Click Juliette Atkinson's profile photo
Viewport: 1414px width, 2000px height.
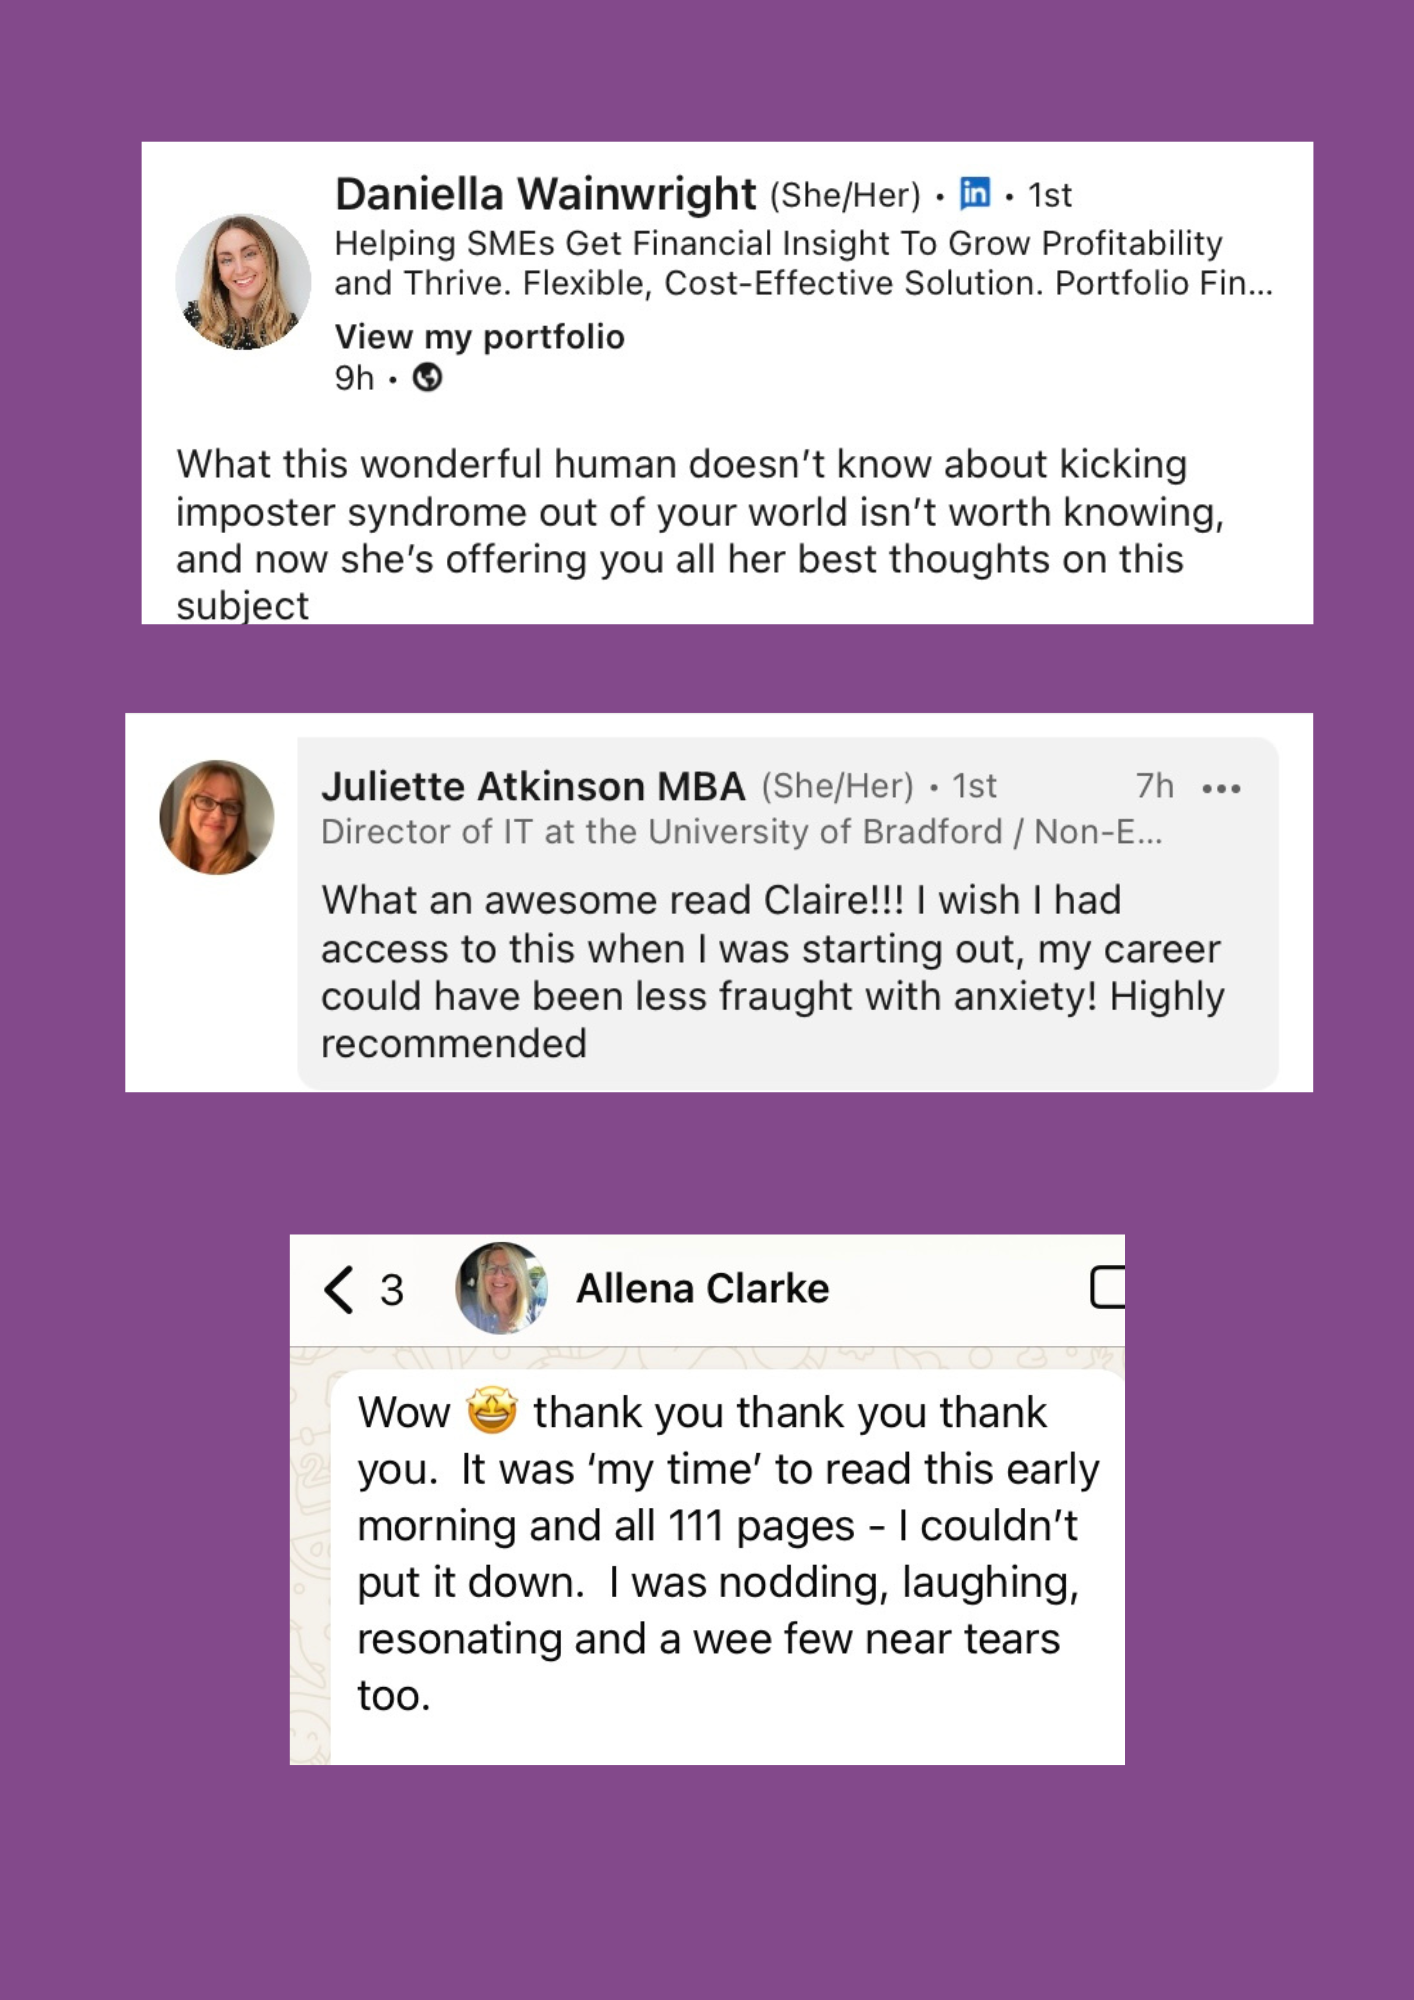point(217,817)
